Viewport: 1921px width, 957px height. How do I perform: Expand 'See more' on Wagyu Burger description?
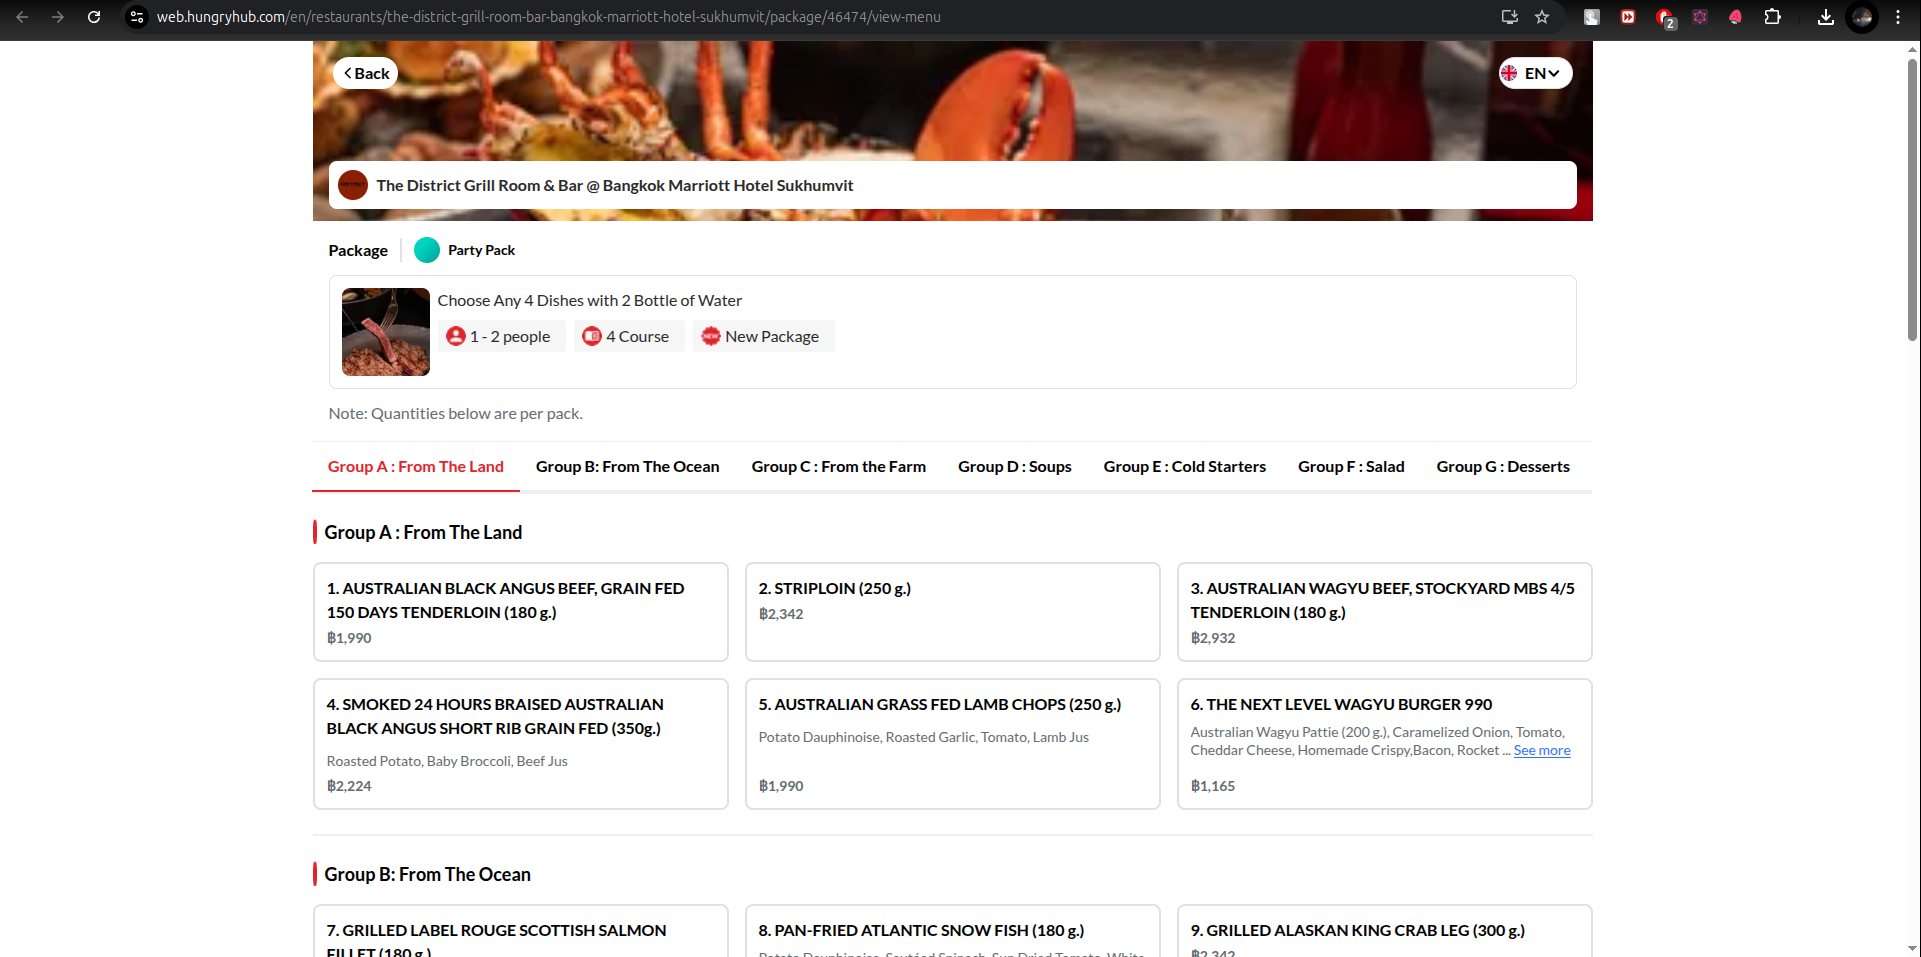(x=1541, y=751)
